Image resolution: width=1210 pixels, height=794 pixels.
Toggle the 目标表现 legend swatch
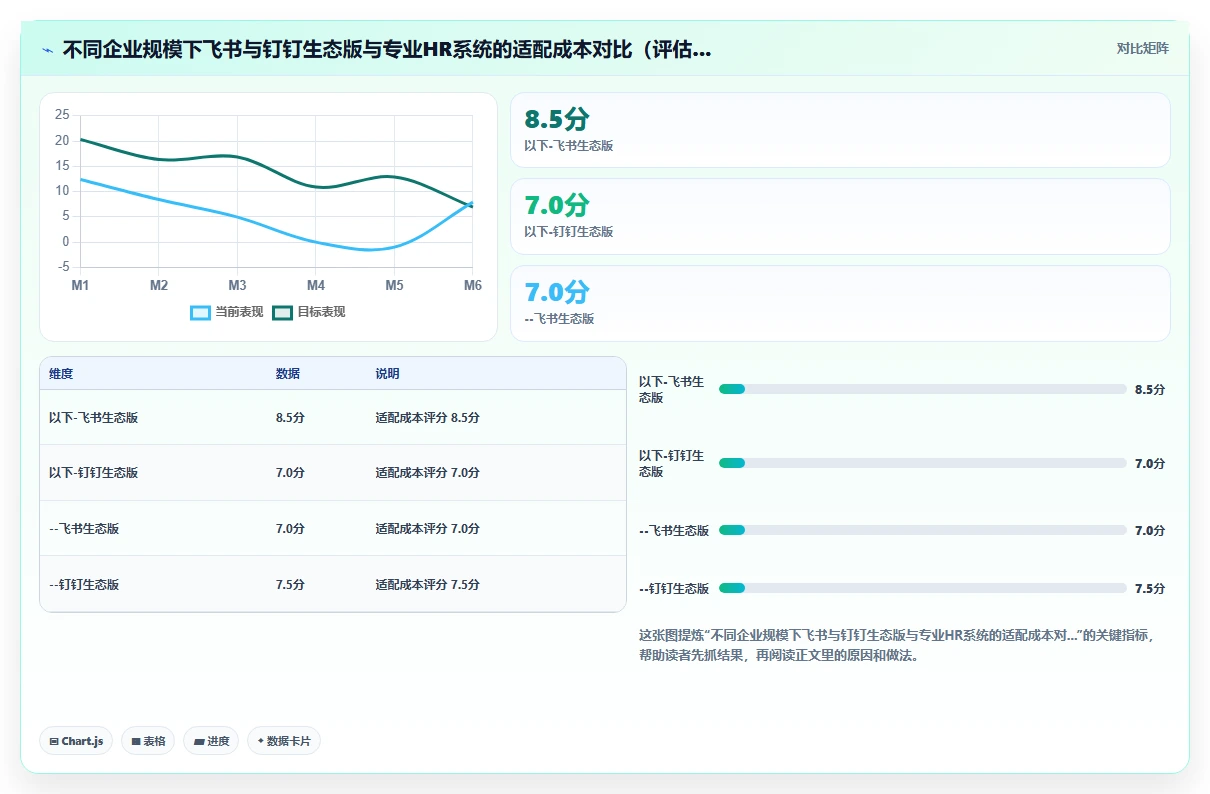[x=282, y=312]
